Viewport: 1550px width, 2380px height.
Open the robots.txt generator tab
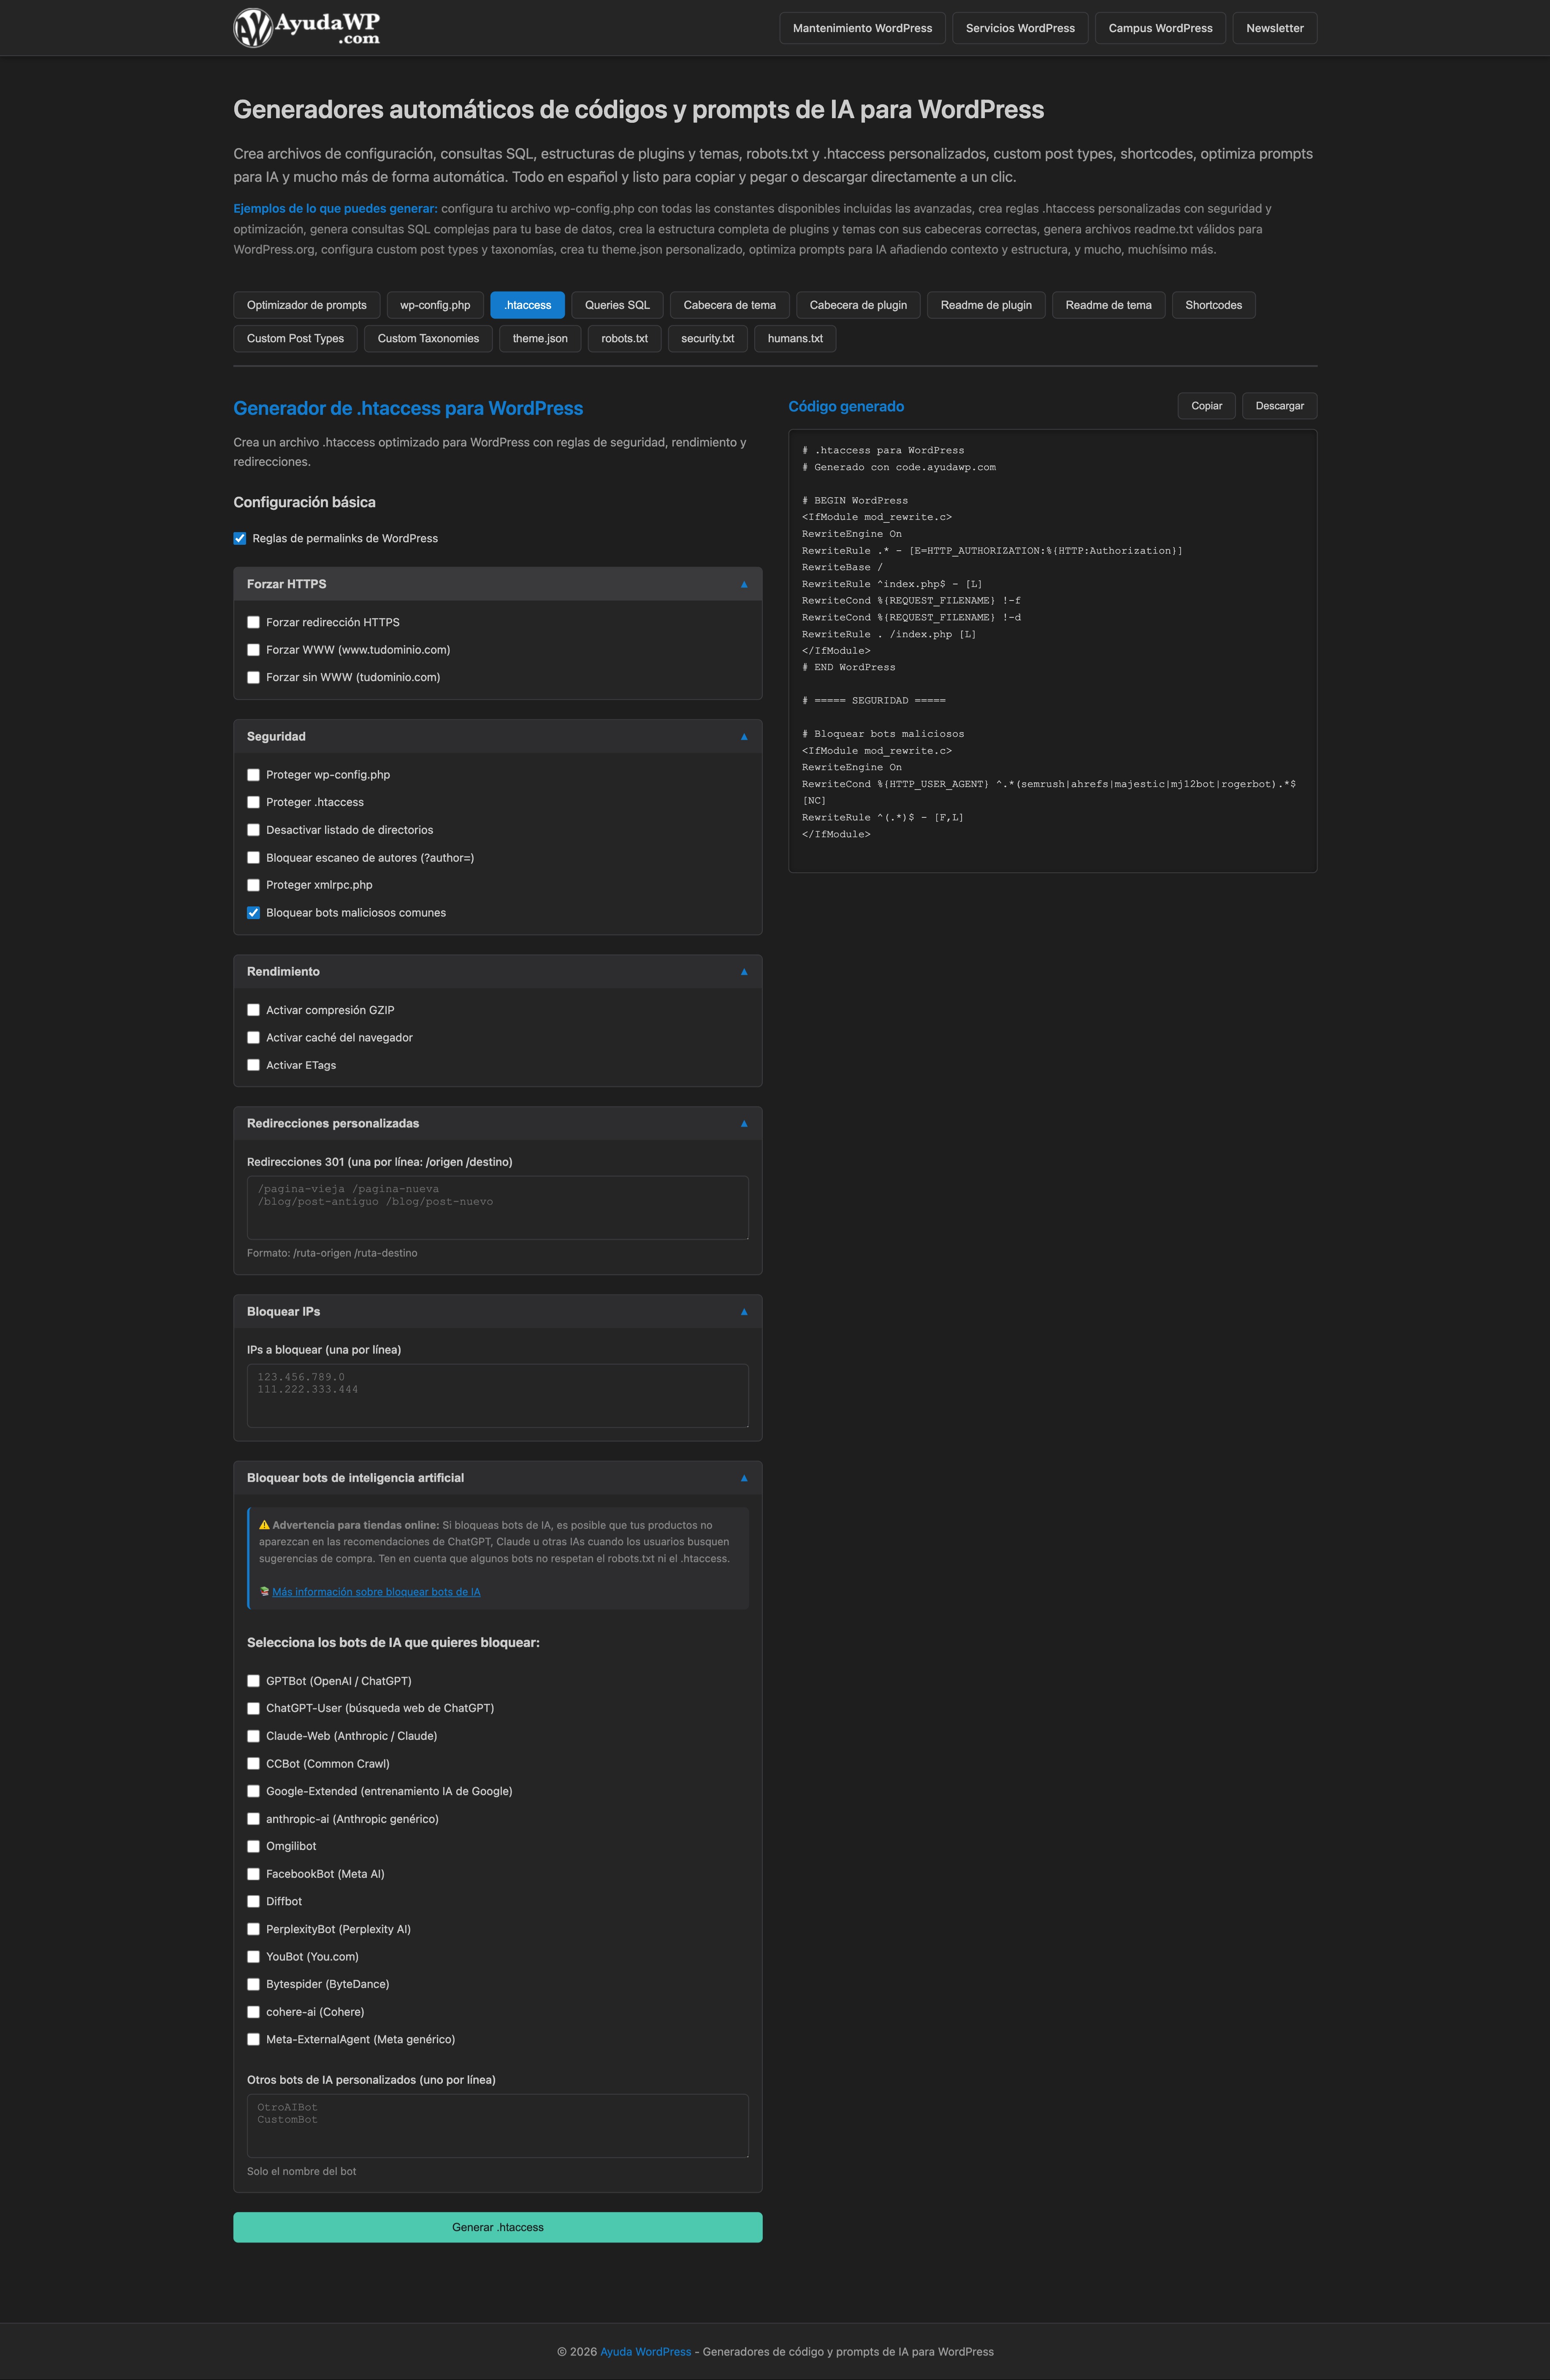pyautogui.click(x=624, y=339)
